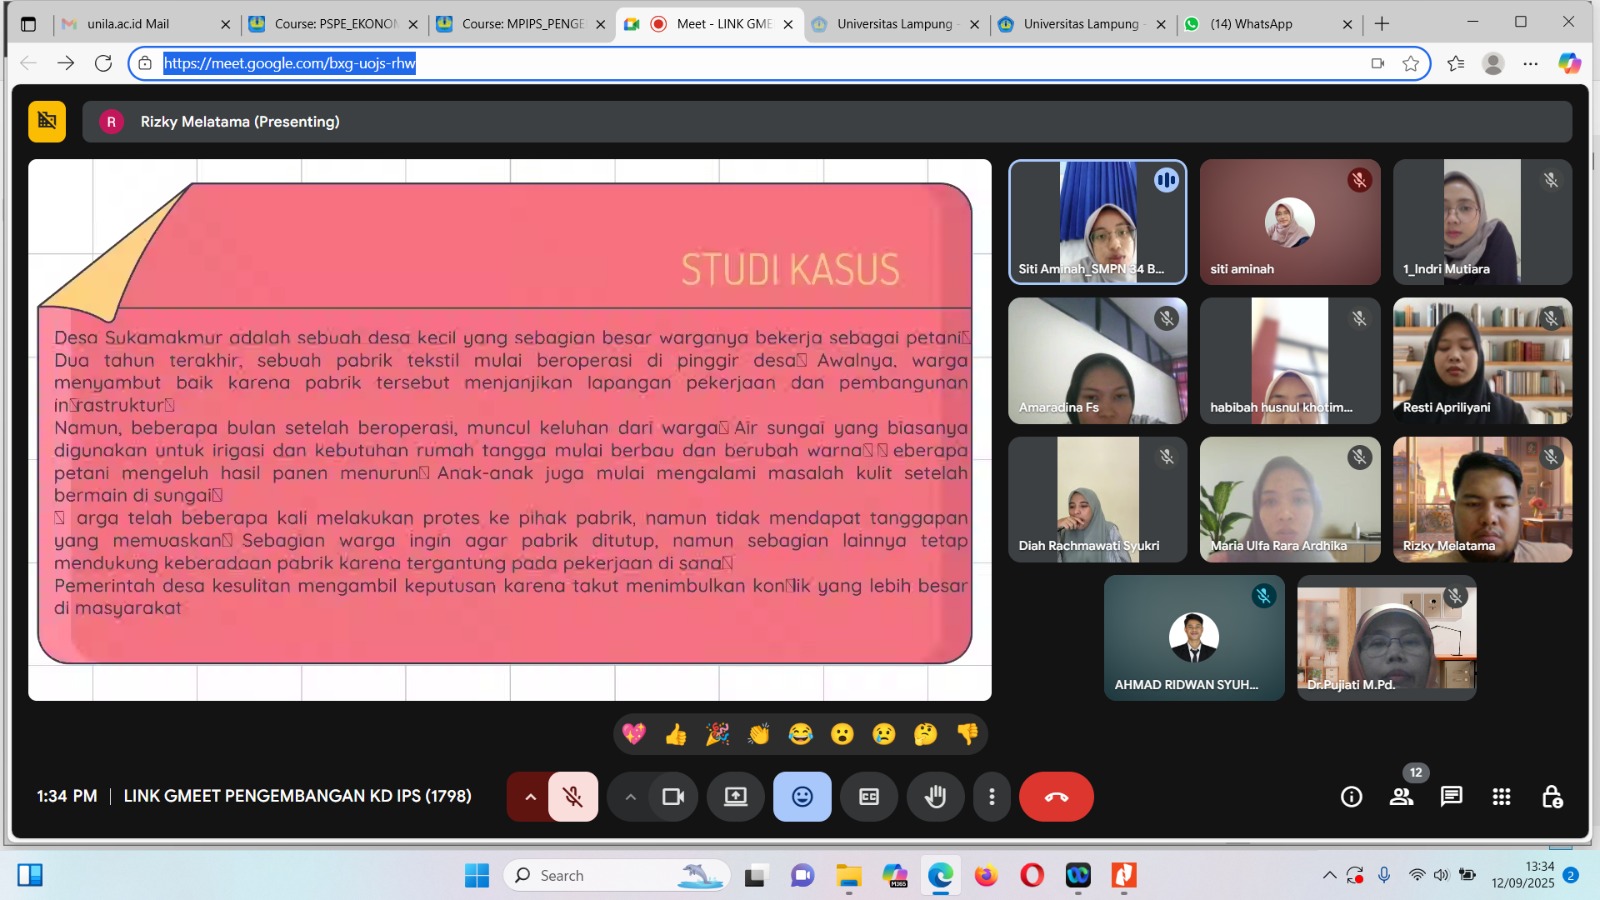The height and width of the screenshot is (900, 1600).
Task: Open meeting details info icon
Action: (1351, 797)
